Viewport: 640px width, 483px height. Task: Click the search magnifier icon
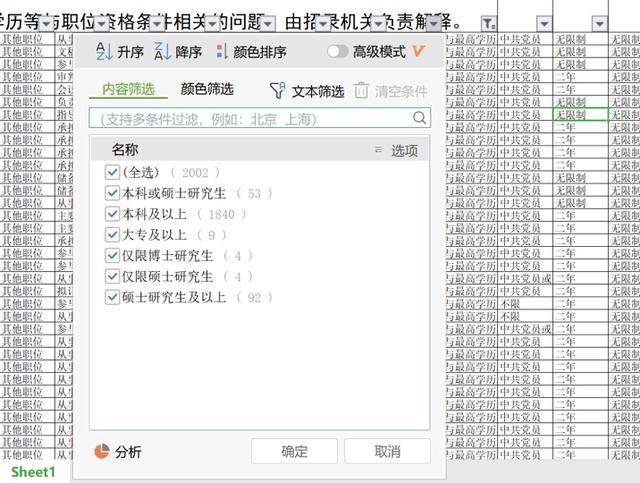click(419, 118)
